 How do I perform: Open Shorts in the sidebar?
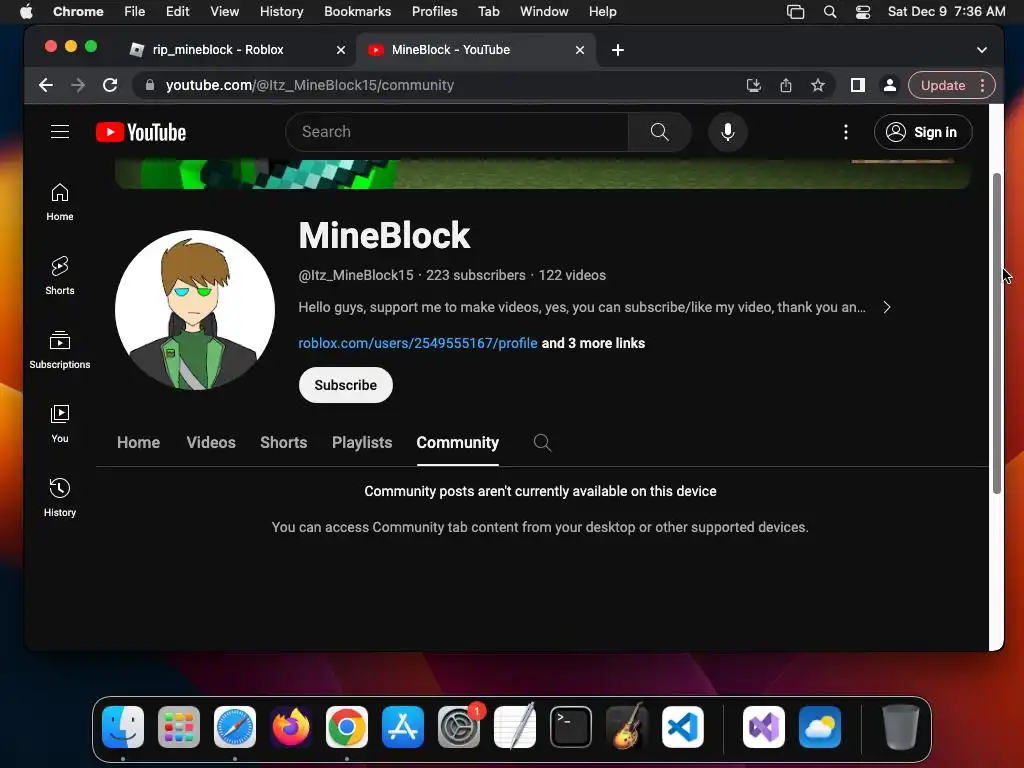[59, 276]
